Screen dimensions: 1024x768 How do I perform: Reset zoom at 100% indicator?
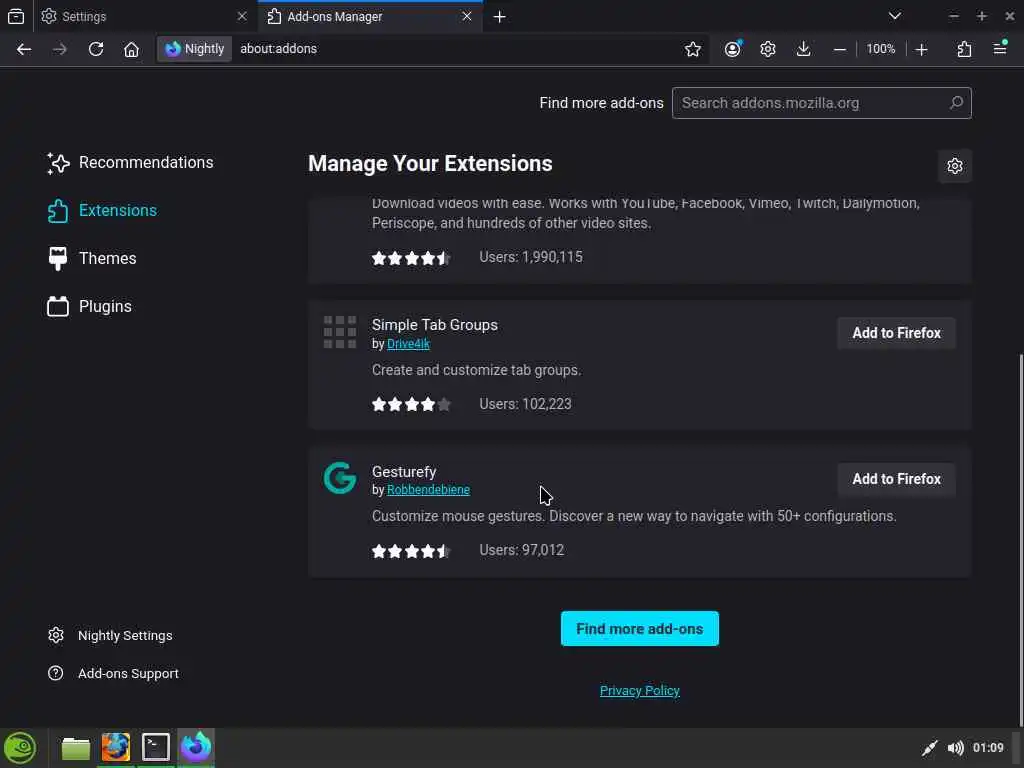tap(880, 49)
